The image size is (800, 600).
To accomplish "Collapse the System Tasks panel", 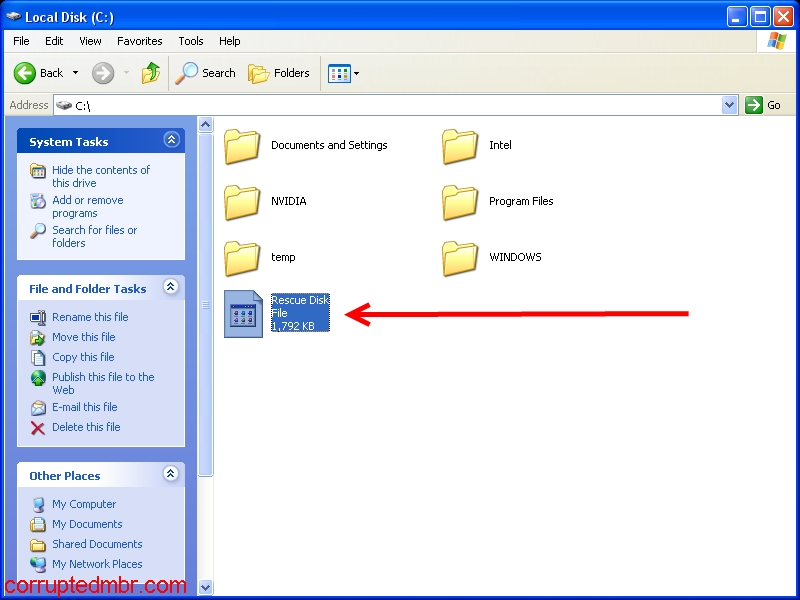I will click(171, 141).
